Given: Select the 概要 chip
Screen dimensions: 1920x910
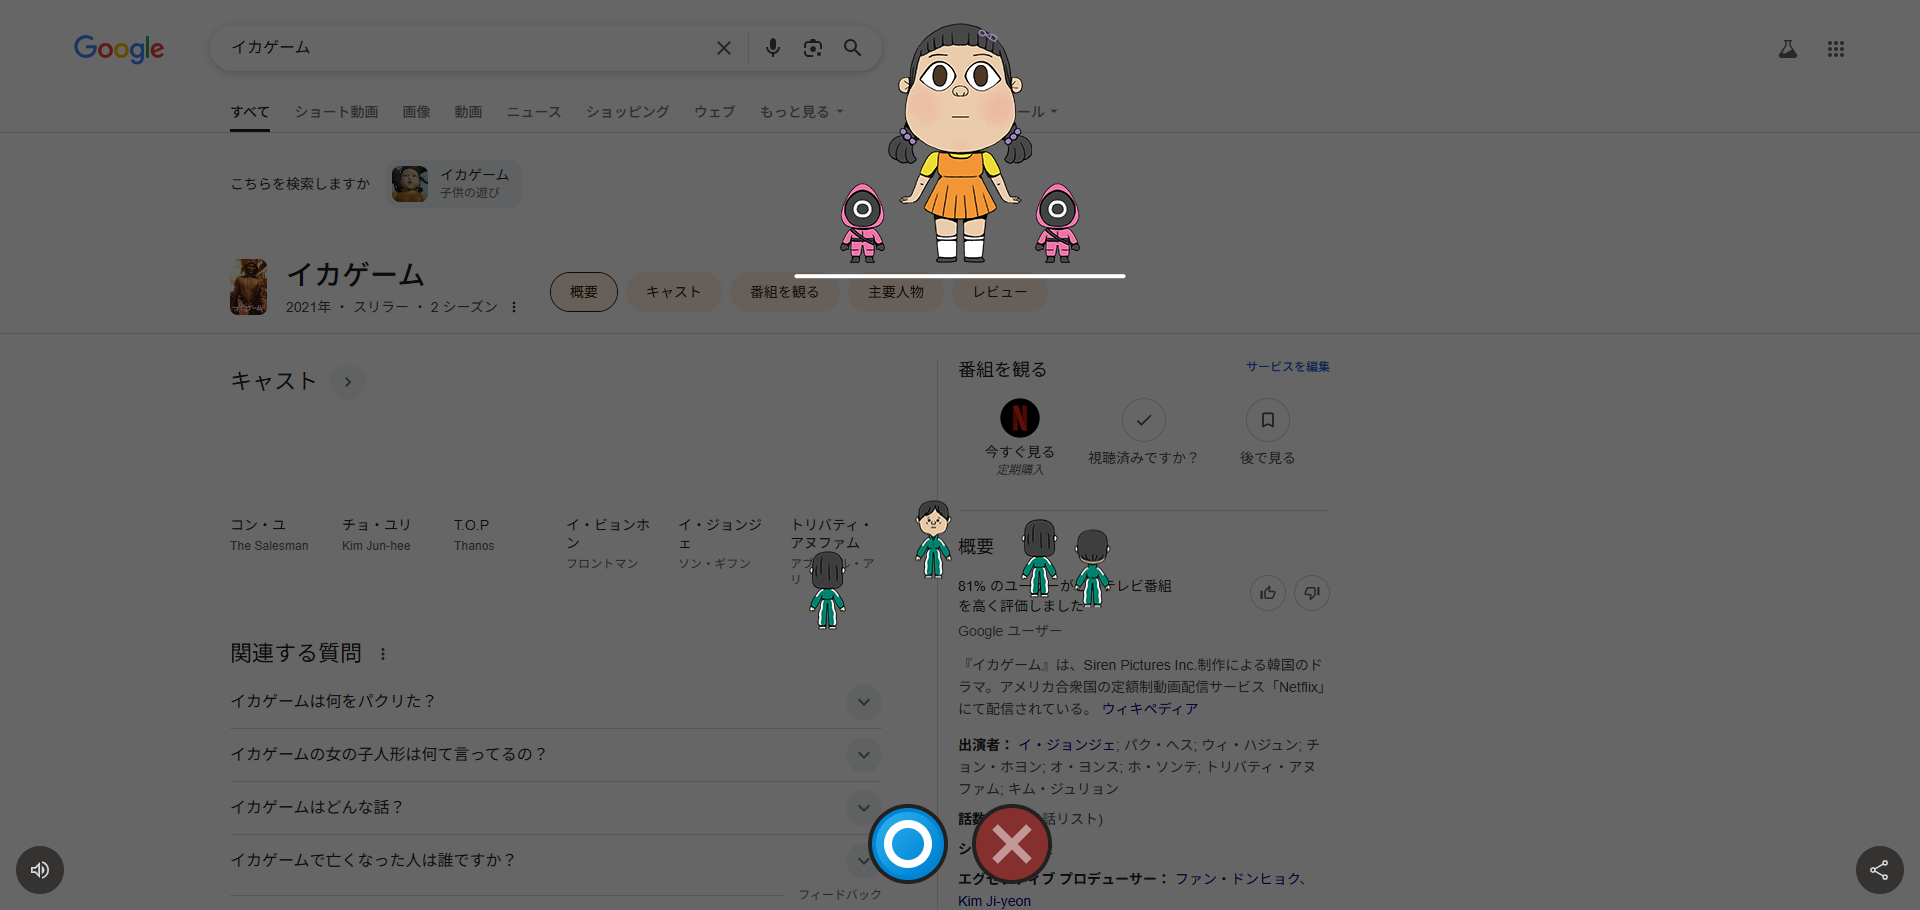Looking at the screenshot, I should 584,292.
